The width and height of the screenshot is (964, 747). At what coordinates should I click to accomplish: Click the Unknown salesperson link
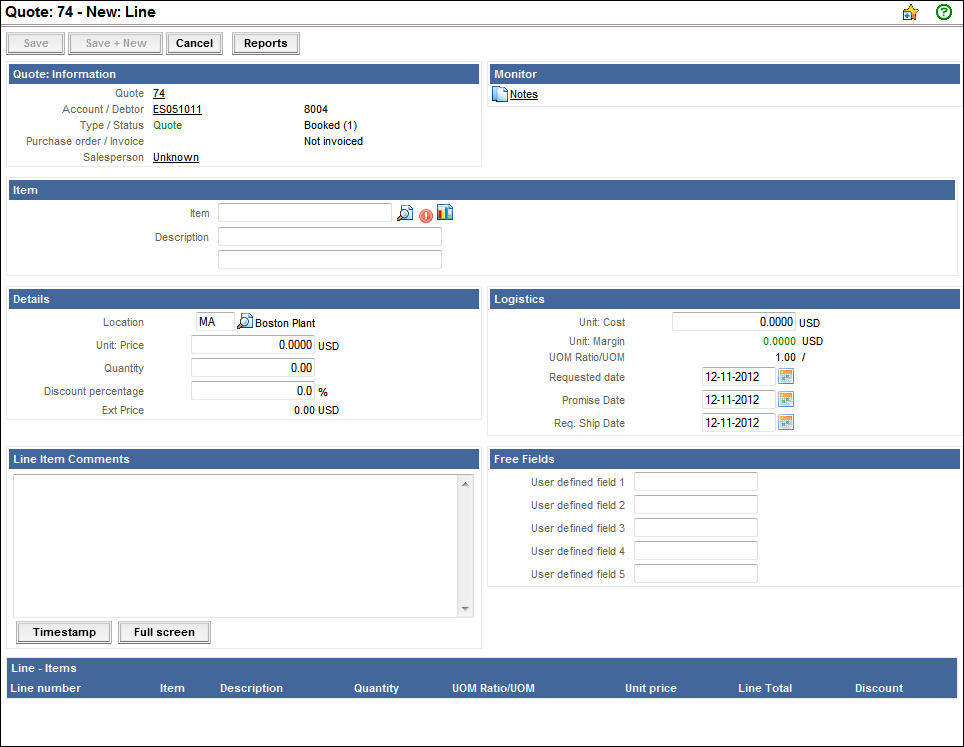tap(175, 158)
